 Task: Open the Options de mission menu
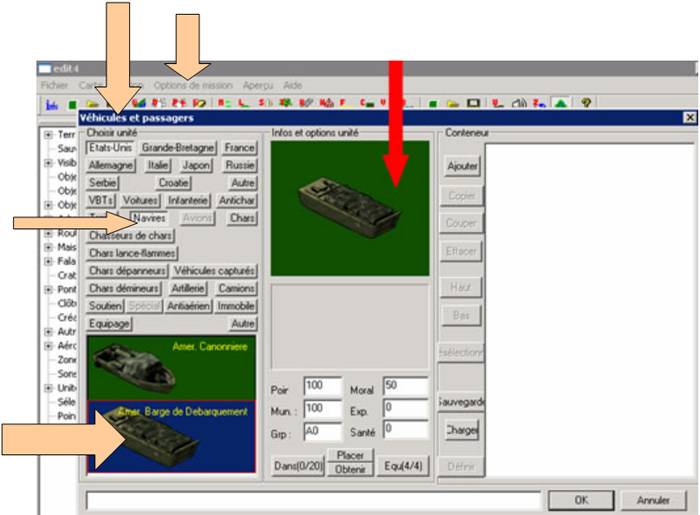coord(192,86)
